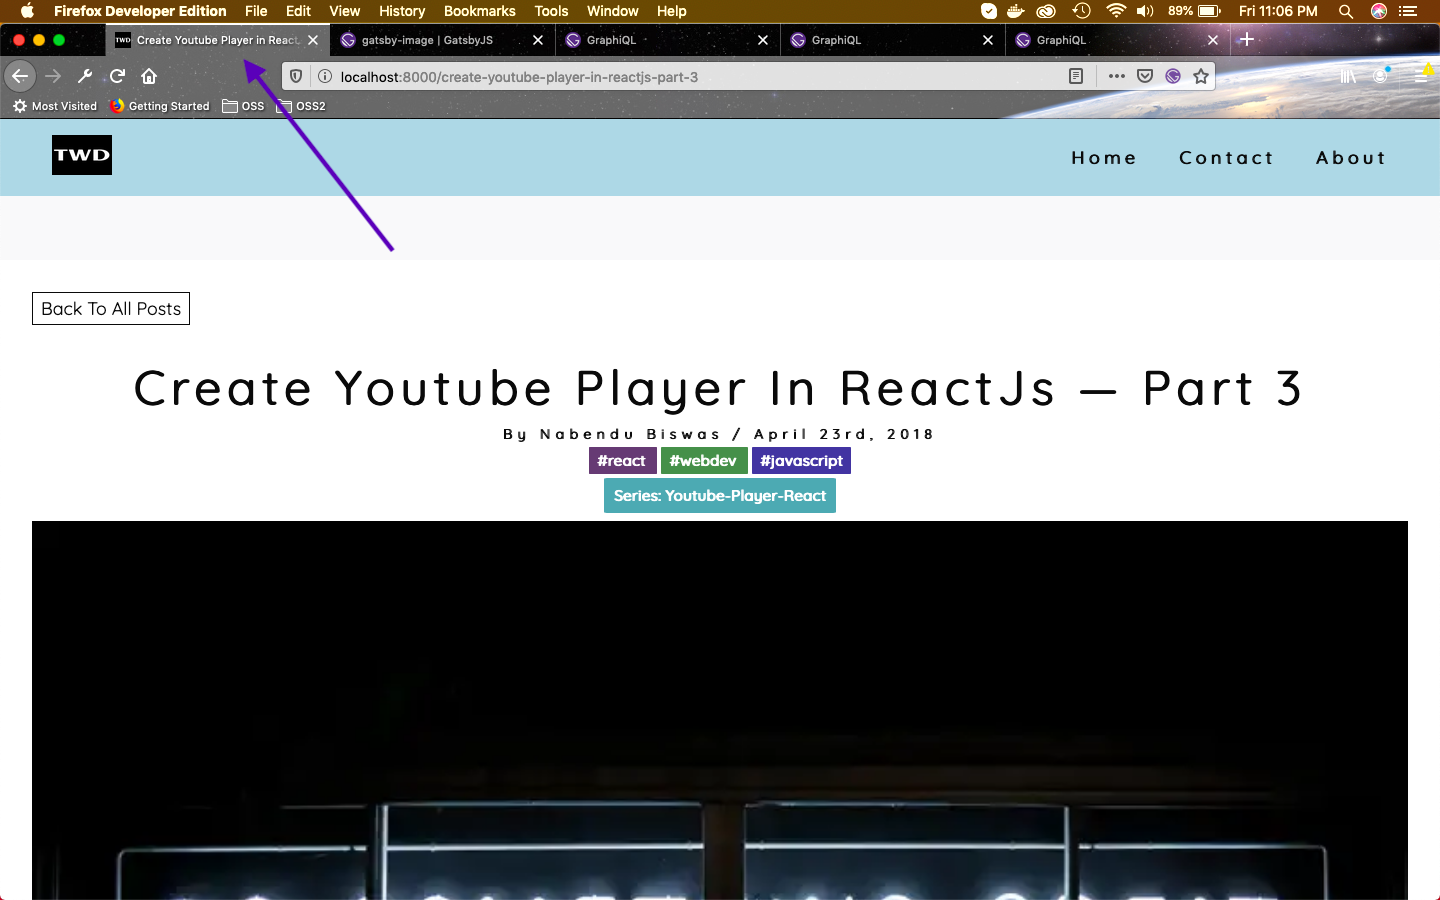Open the Firefox Developer Edition menu
Viewport: 1440px width, 900px height.
(140, 11)
